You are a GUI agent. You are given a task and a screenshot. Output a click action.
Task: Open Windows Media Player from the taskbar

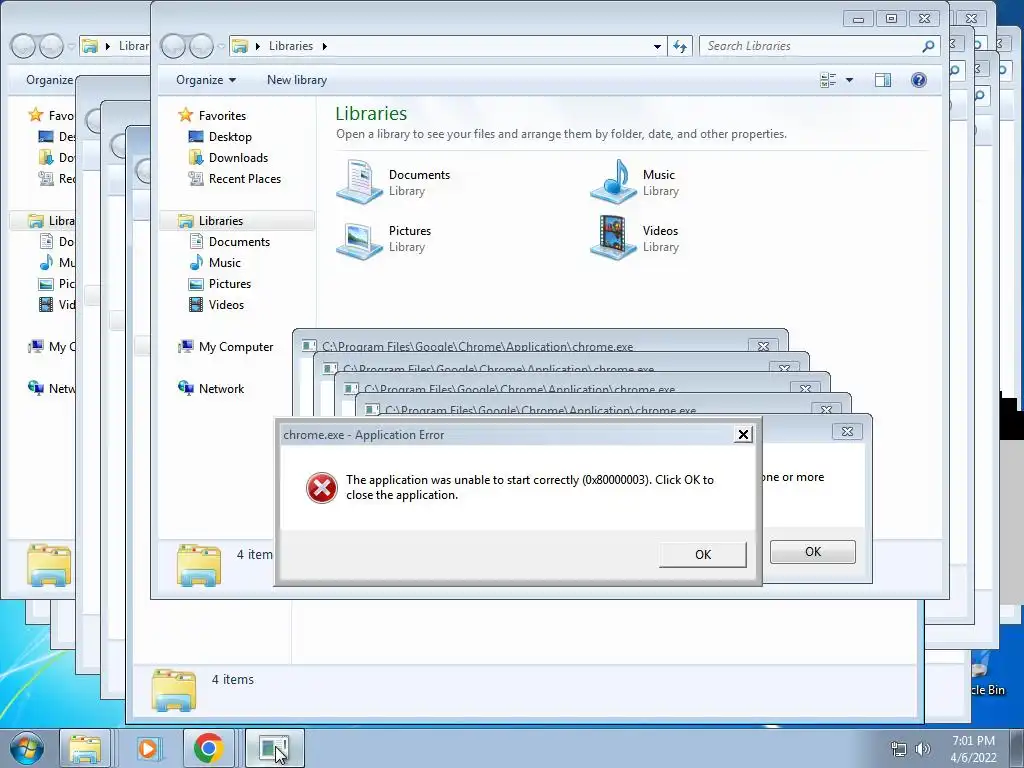point(147,748)
